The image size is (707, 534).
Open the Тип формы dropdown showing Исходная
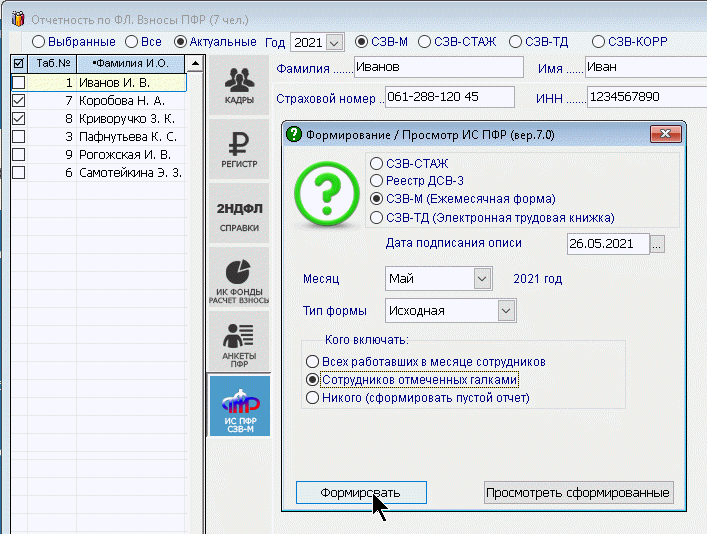[506, 311]
